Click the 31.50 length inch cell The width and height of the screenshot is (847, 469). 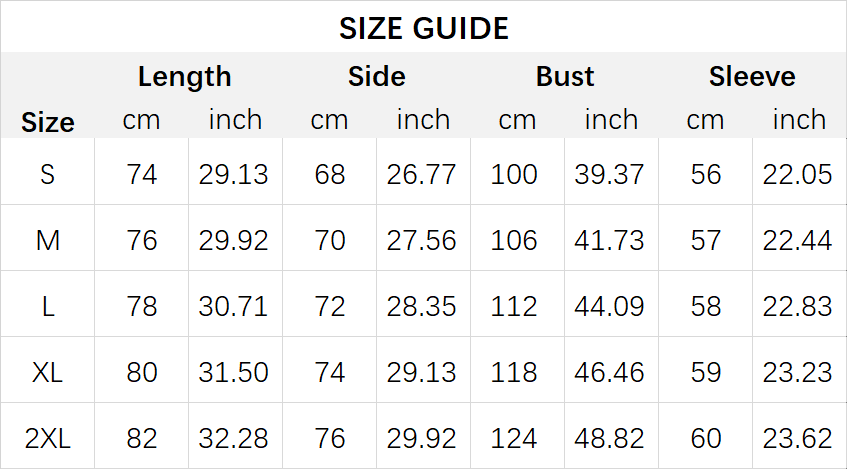pos(233,372)
